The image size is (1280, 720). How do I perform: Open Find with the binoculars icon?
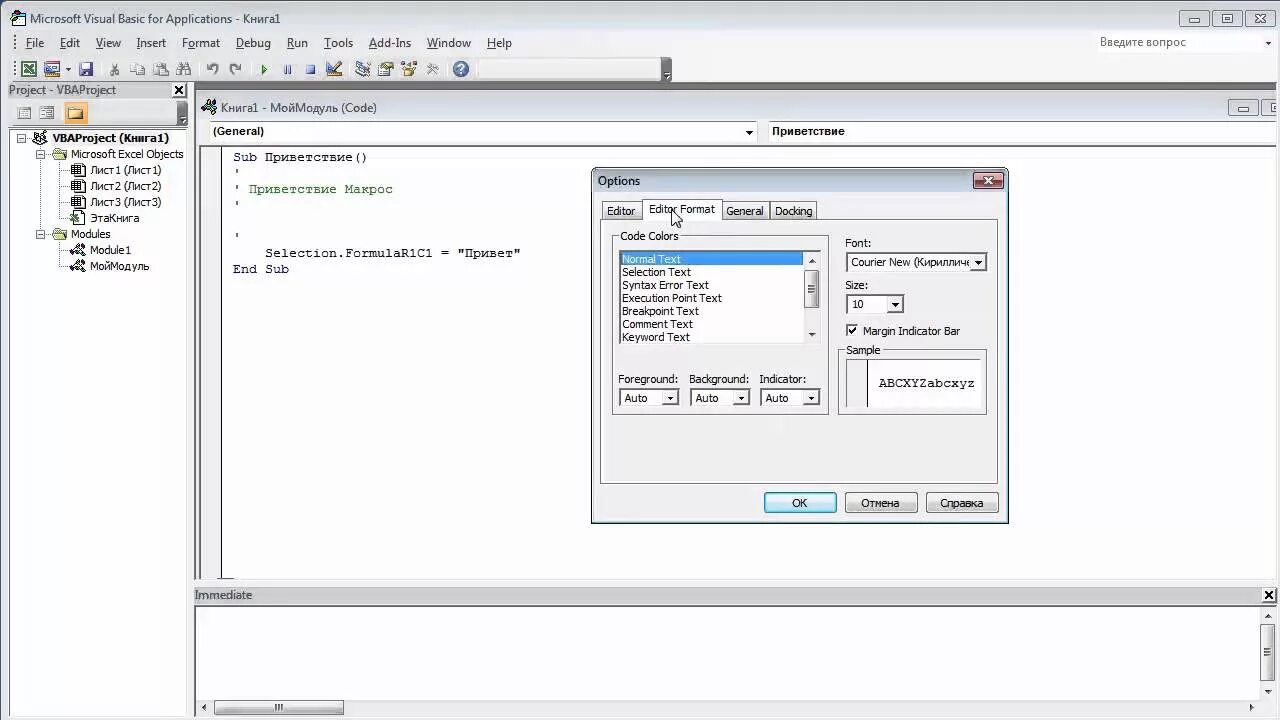pyautogui.click(x=183, y=69)
